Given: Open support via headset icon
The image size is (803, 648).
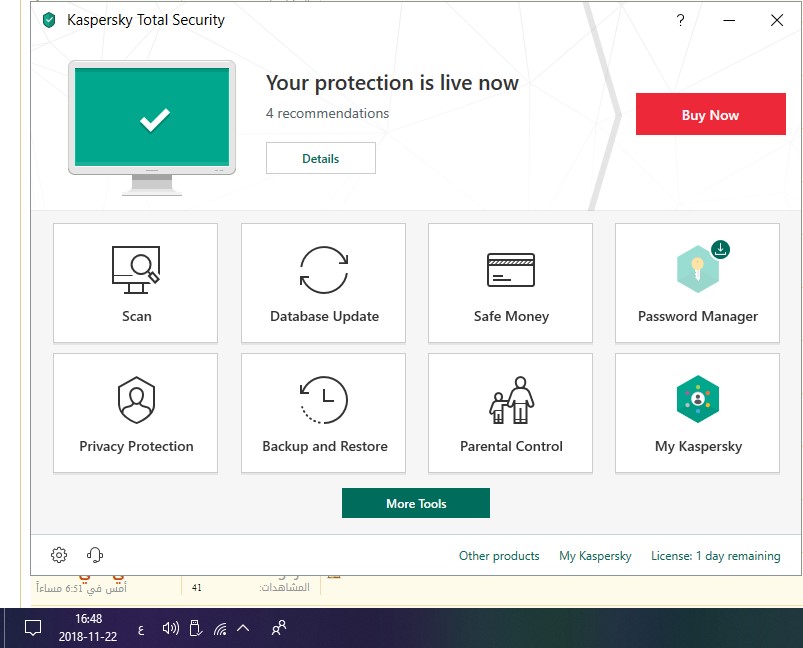Looking at the screenshot, I should (95, 555).
